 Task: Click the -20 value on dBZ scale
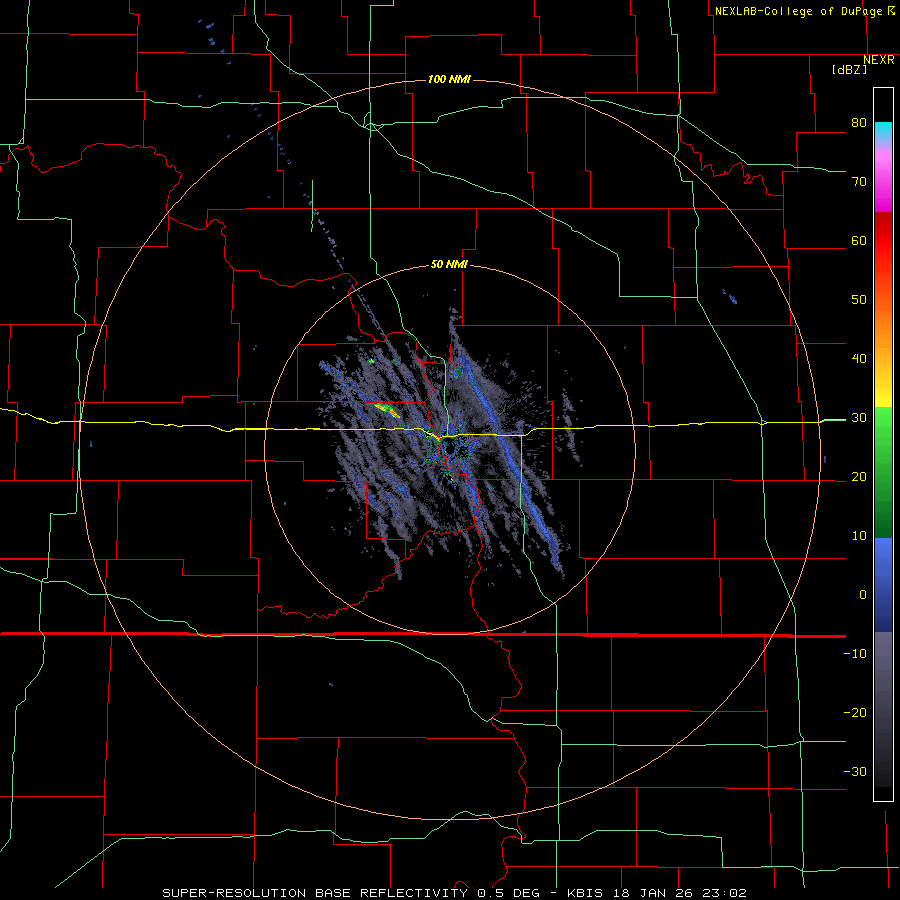pyautogui.click(x=855, y=713)
